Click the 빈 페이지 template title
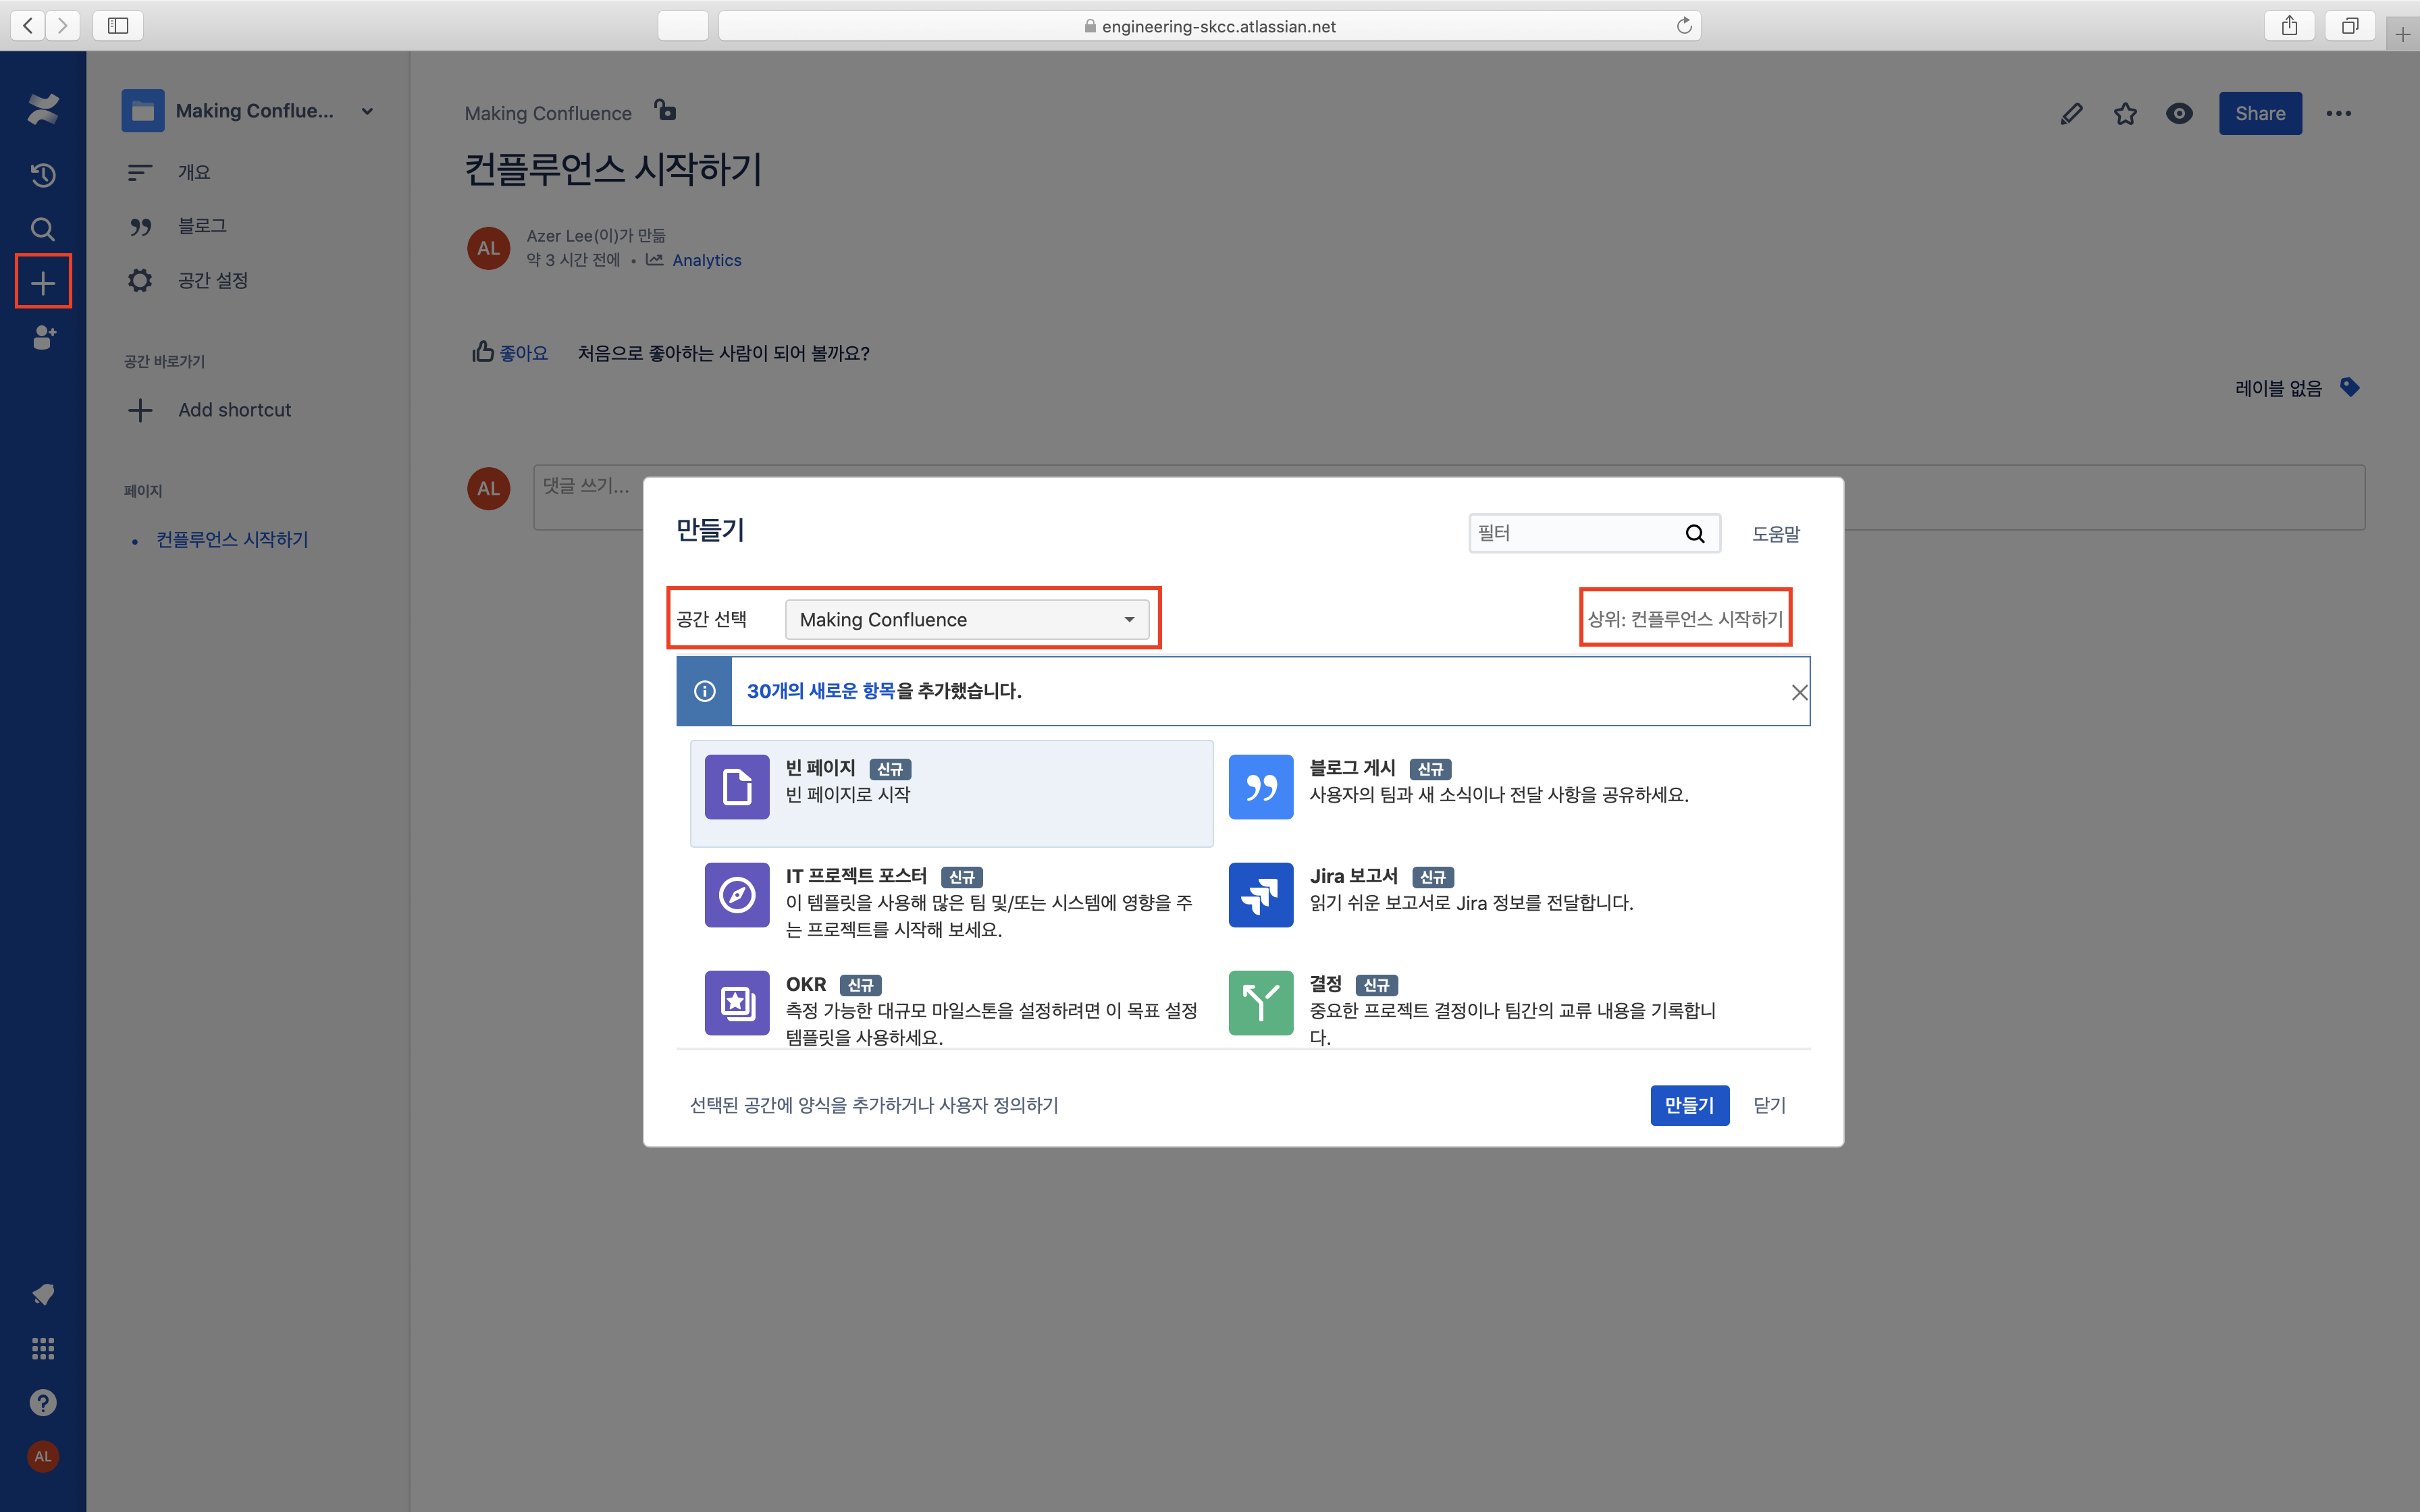 click(x=820, y=768)
